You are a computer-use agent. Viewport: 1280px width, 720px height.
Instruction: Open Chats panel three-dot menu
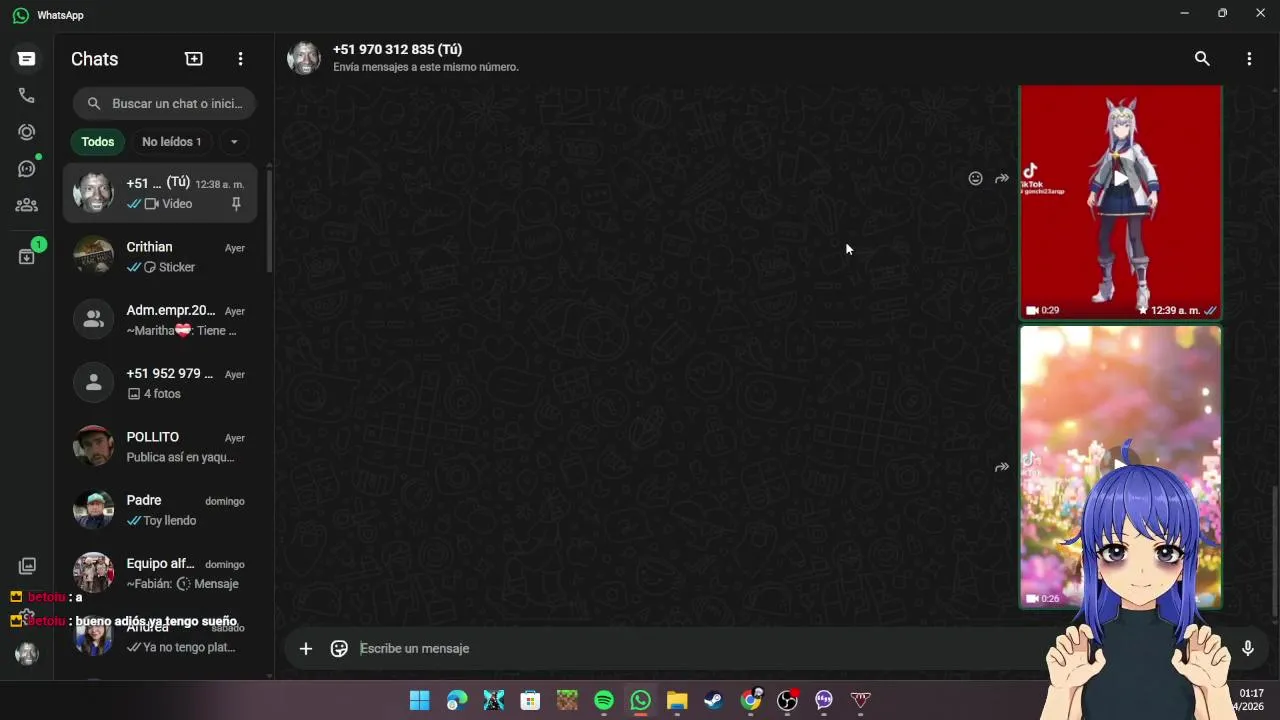coord(240,59)
